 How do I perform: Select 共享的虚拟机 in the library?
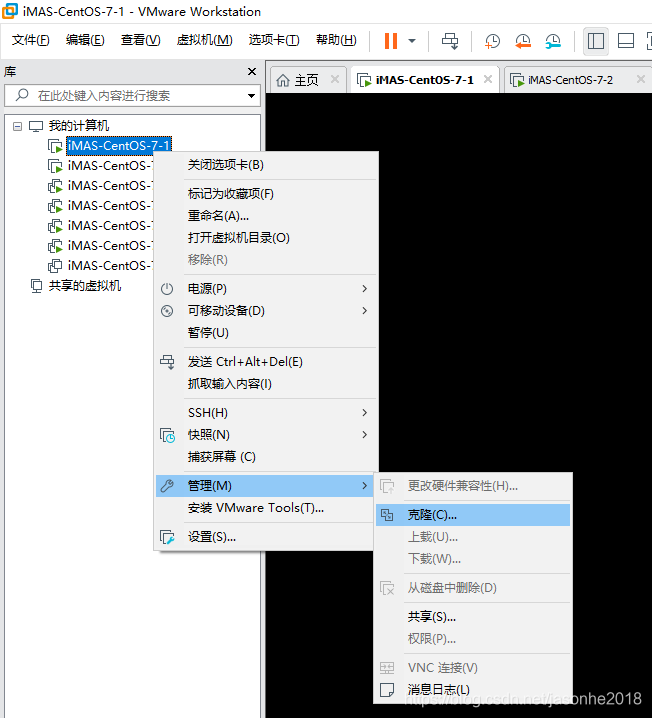click(x=85, y=286)
